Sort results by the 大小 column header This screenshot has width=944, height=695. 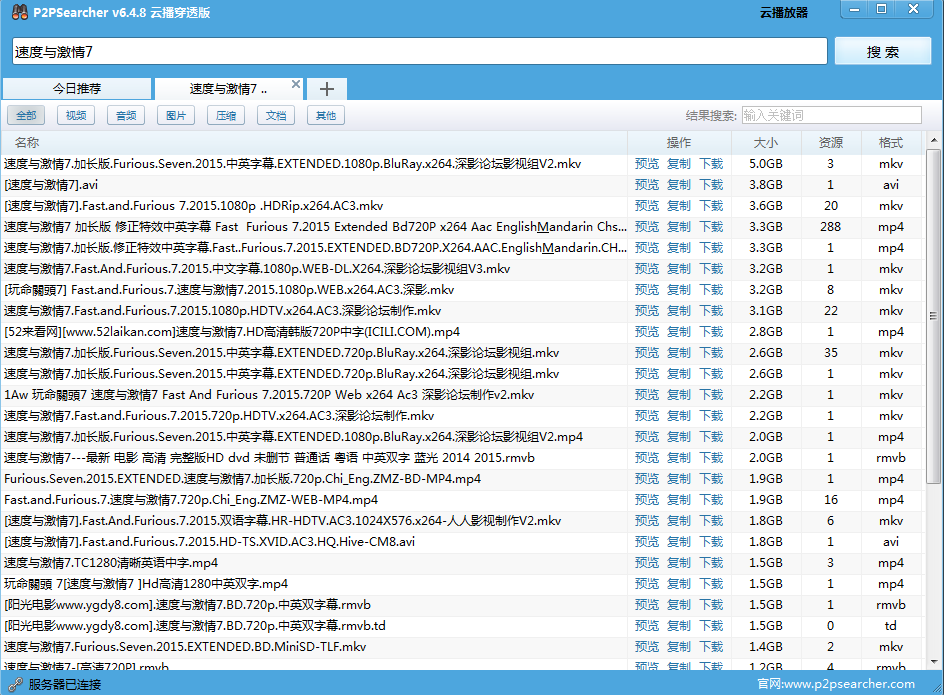pos(766,142)
